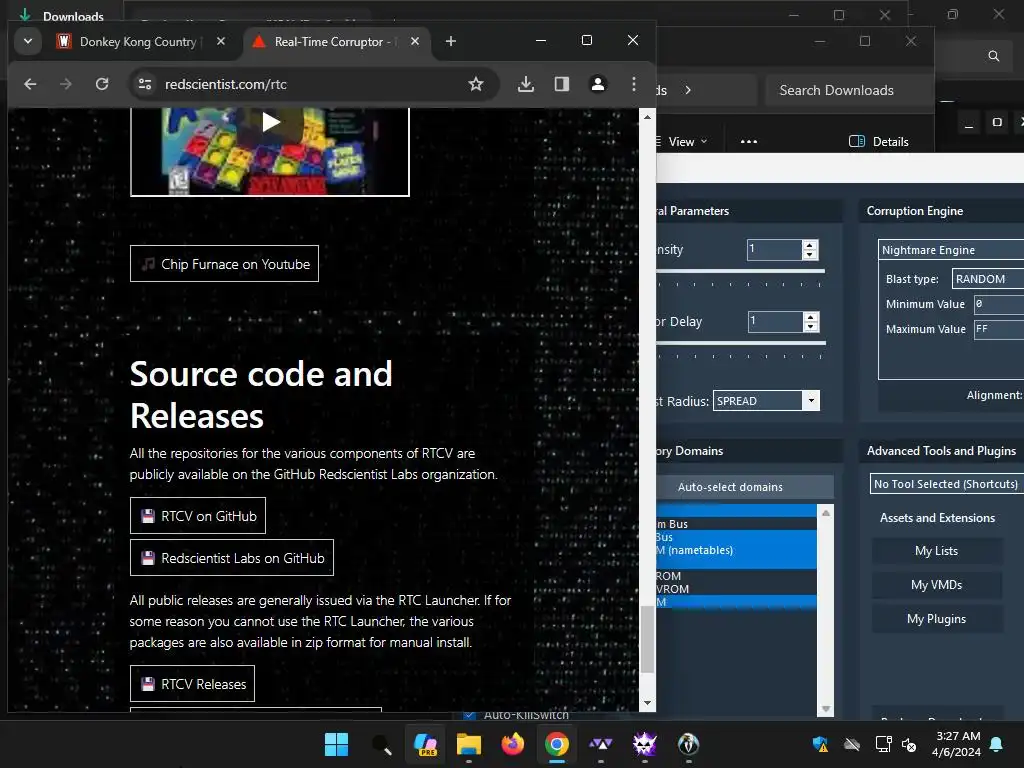1024x768 pixels.
Task: Decrease Error Delay value with down arrow
Action: [810, 327]
